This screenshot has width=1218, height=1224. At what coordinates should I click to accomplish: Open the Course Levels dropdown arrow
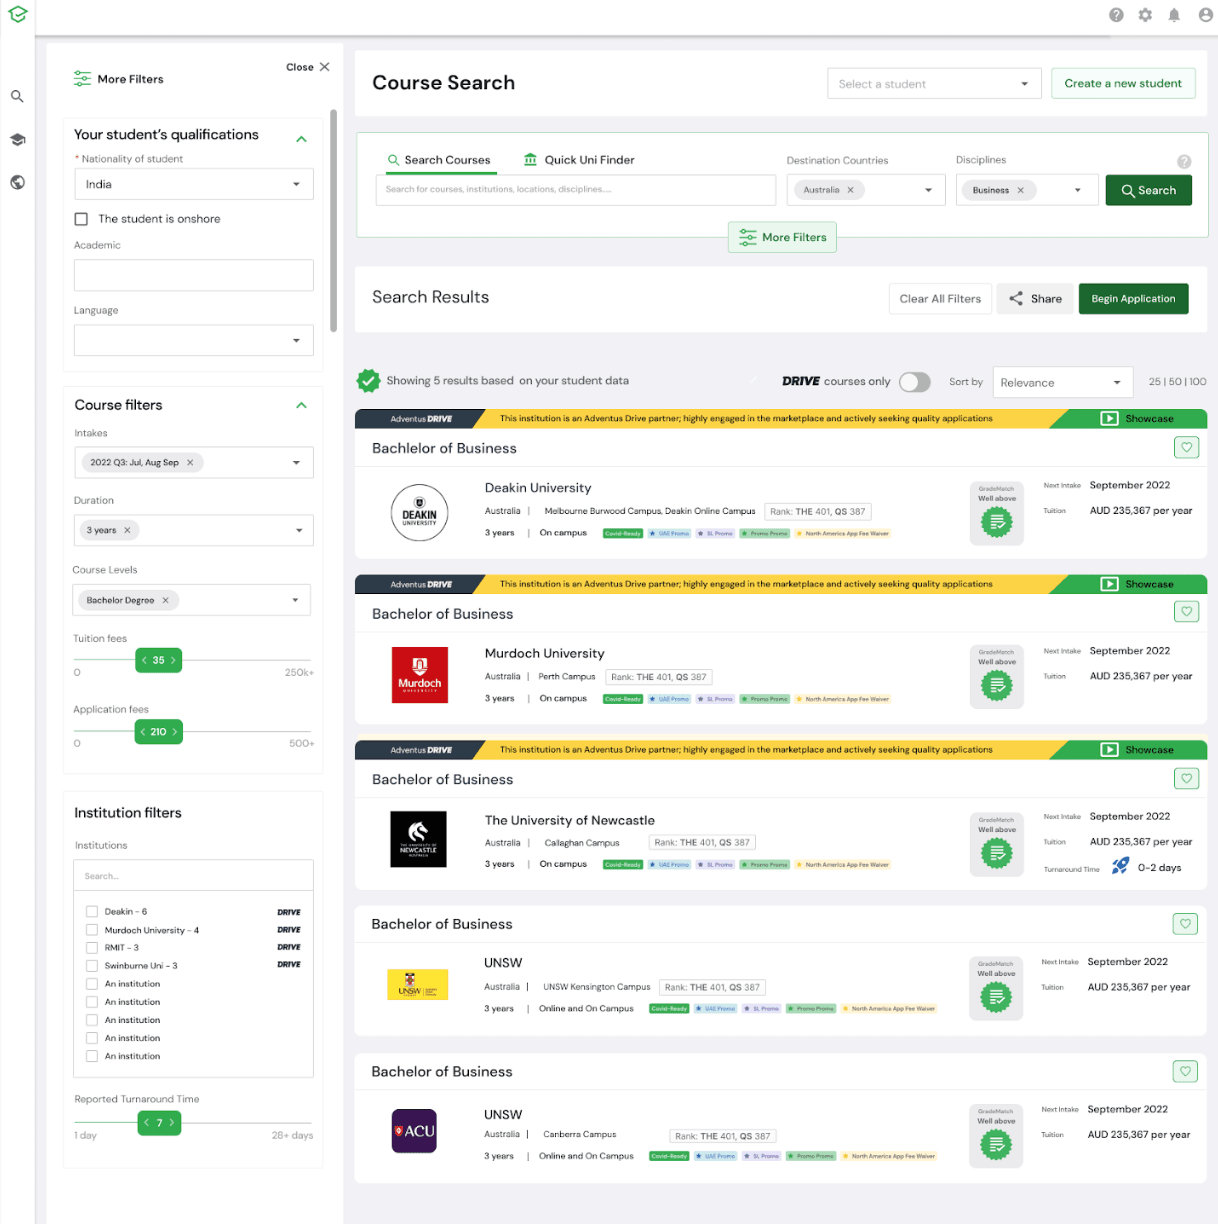[x=295, y=600]
